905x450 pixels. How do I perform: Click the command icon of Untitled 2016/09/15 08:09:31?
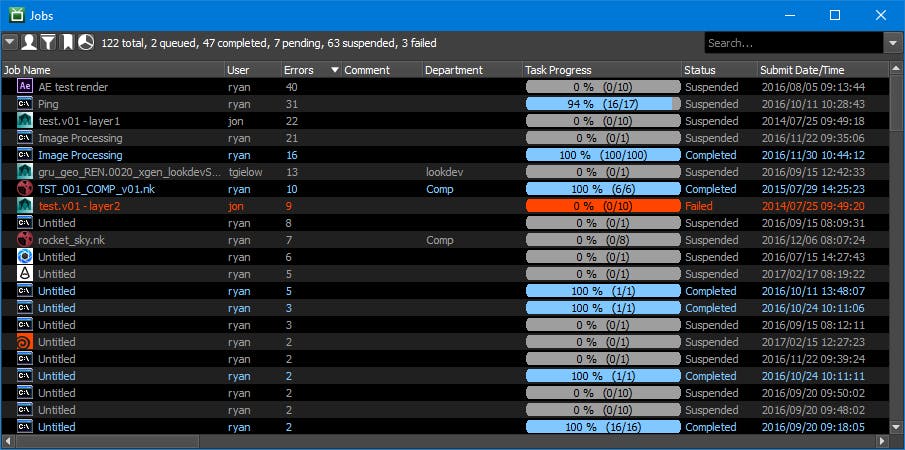pos(25,223)
